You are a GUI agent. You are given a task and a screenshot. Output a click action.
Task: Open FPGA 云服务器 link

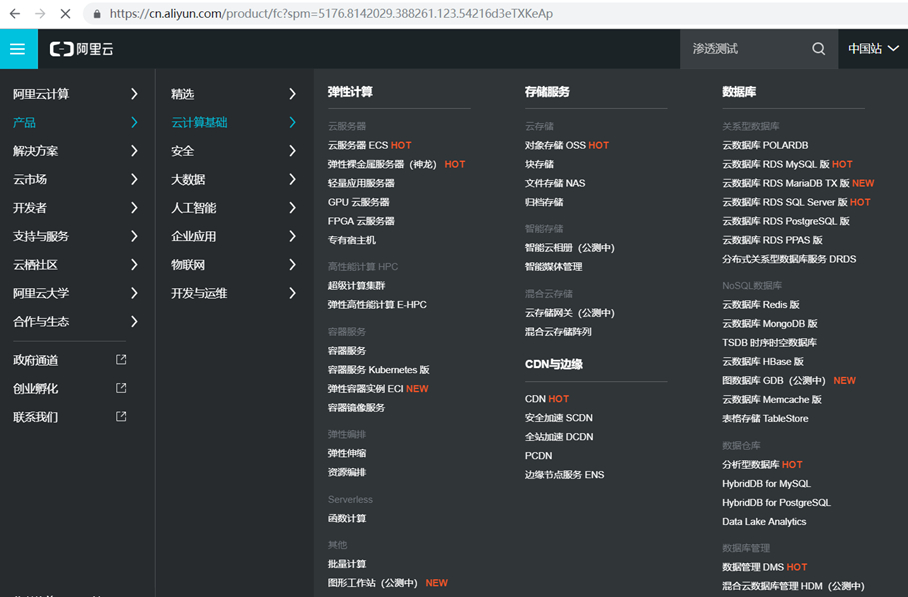tap(361, 221)
